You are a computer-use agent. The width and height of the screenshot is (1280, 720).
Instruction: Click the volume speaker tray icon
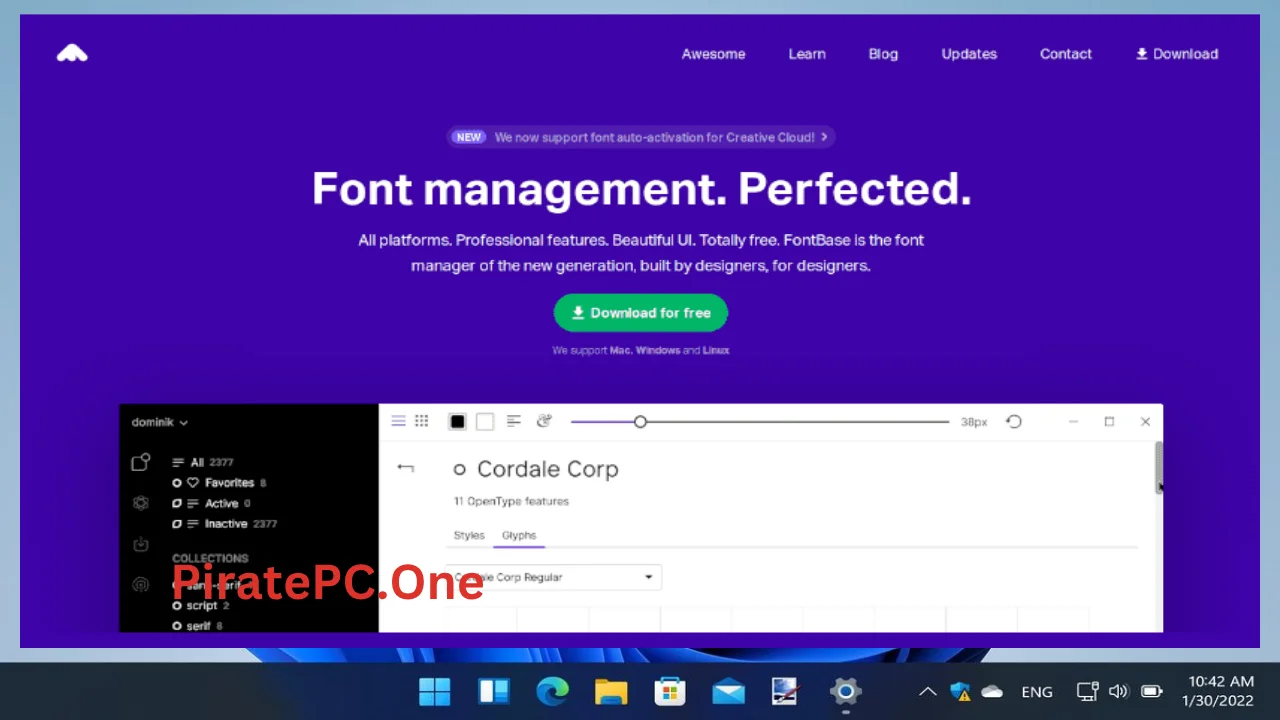pos(1119,691)
